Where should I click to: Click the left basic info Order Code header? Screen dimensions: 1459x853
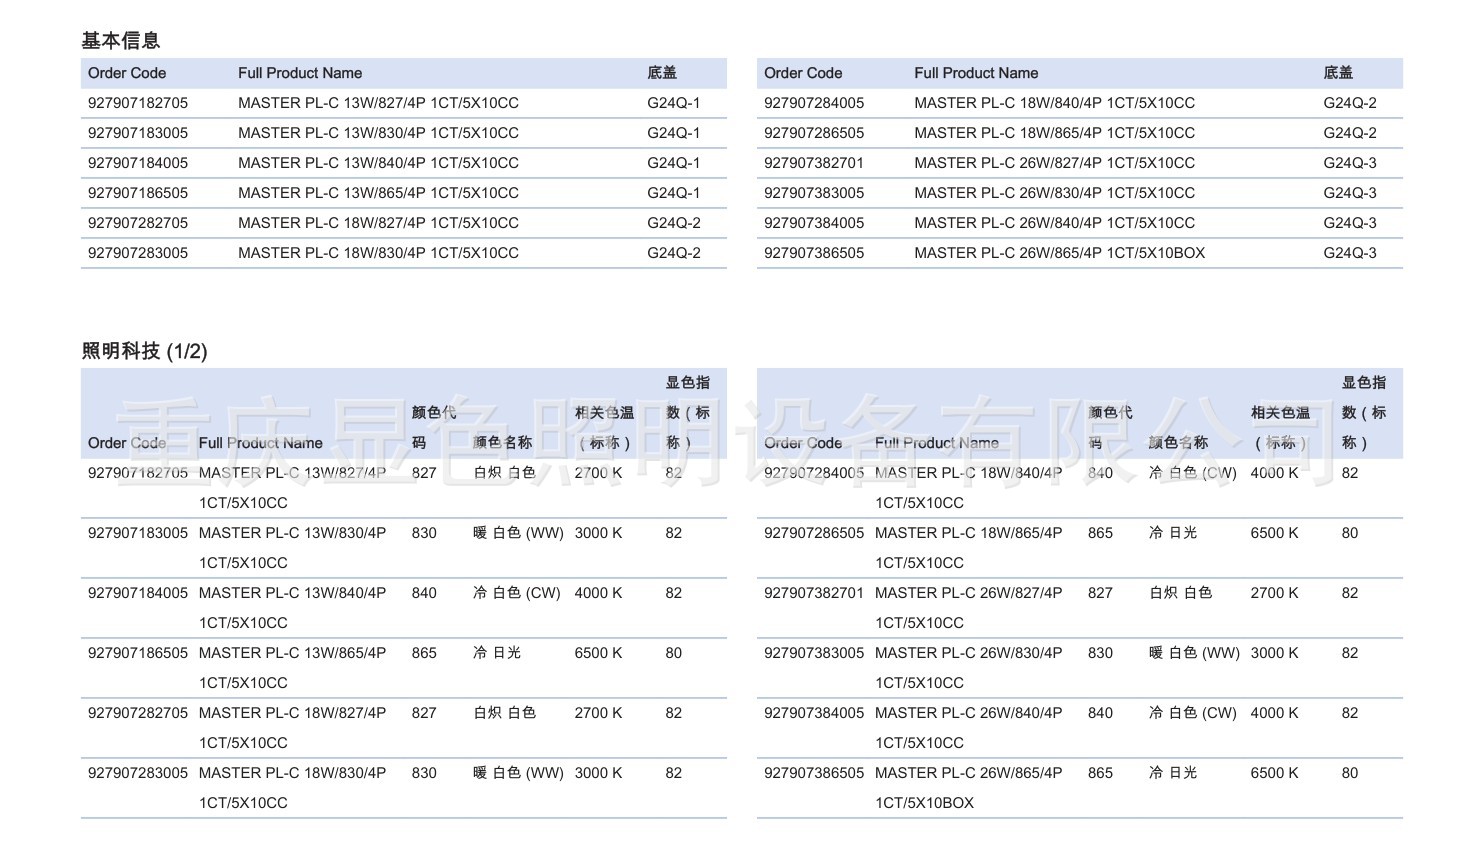127,73
